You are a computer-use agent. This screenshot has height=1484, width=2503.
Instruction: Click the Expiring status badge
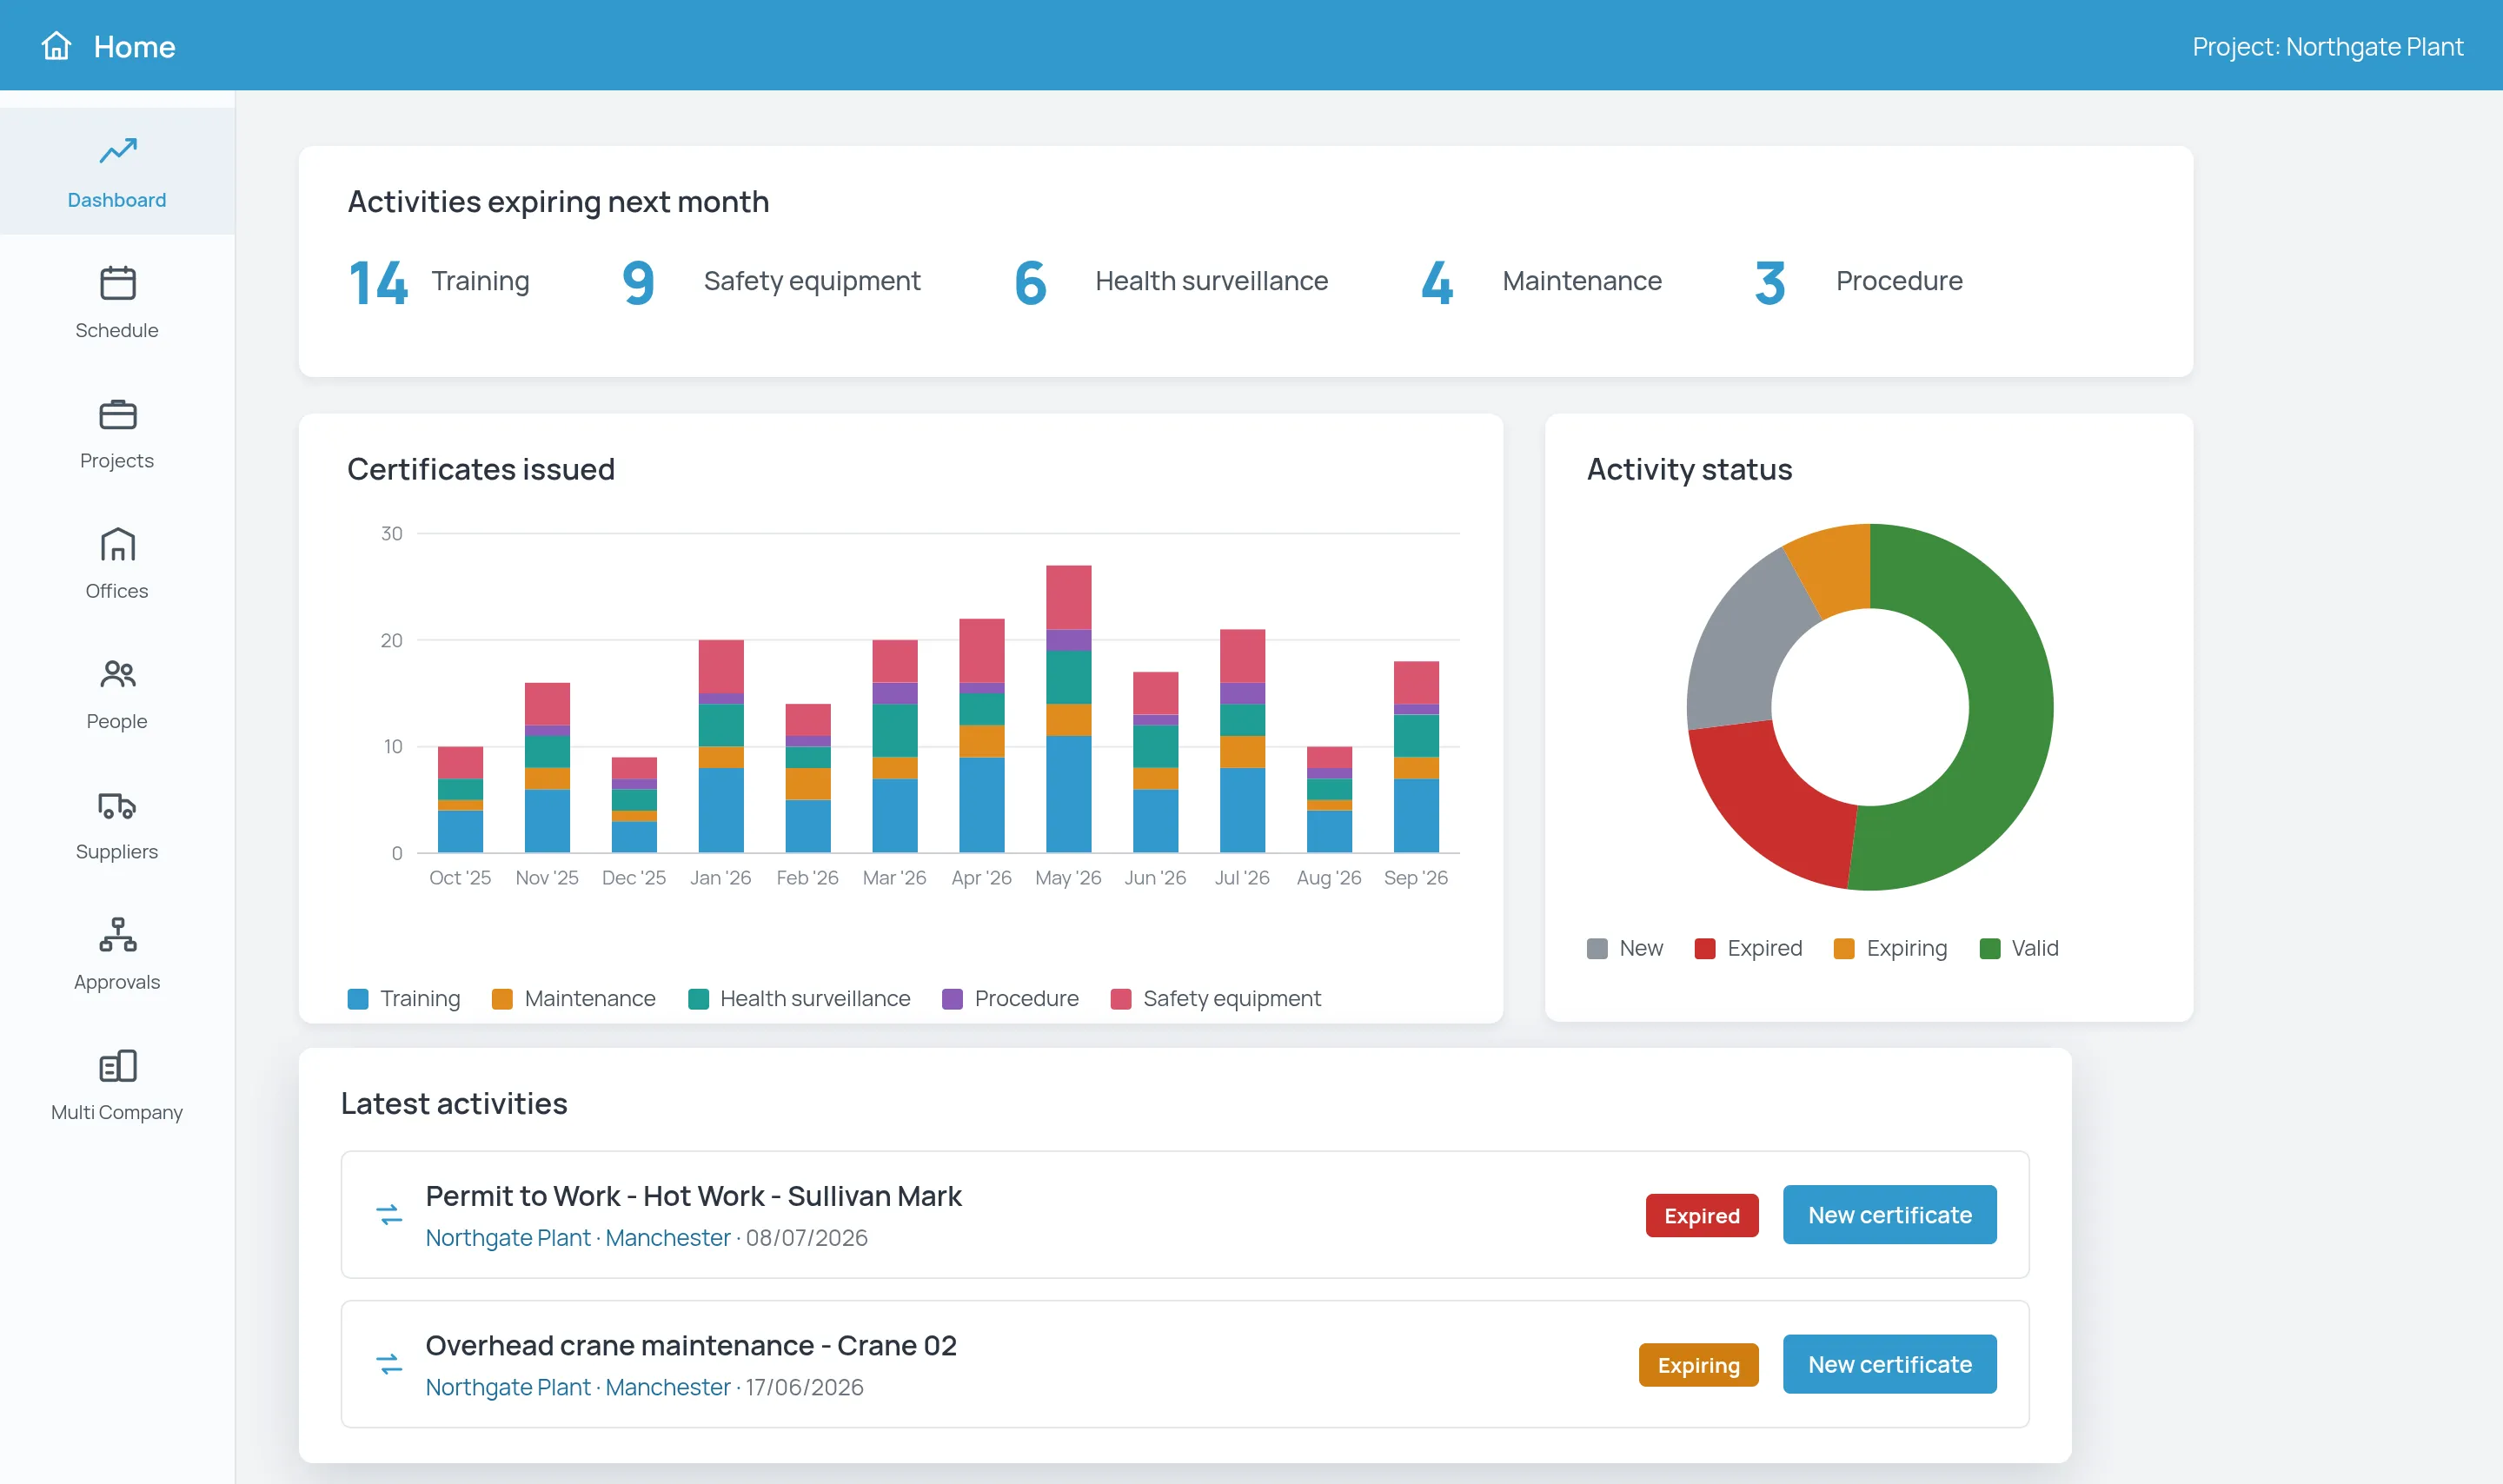(x=1698, y=1365)
